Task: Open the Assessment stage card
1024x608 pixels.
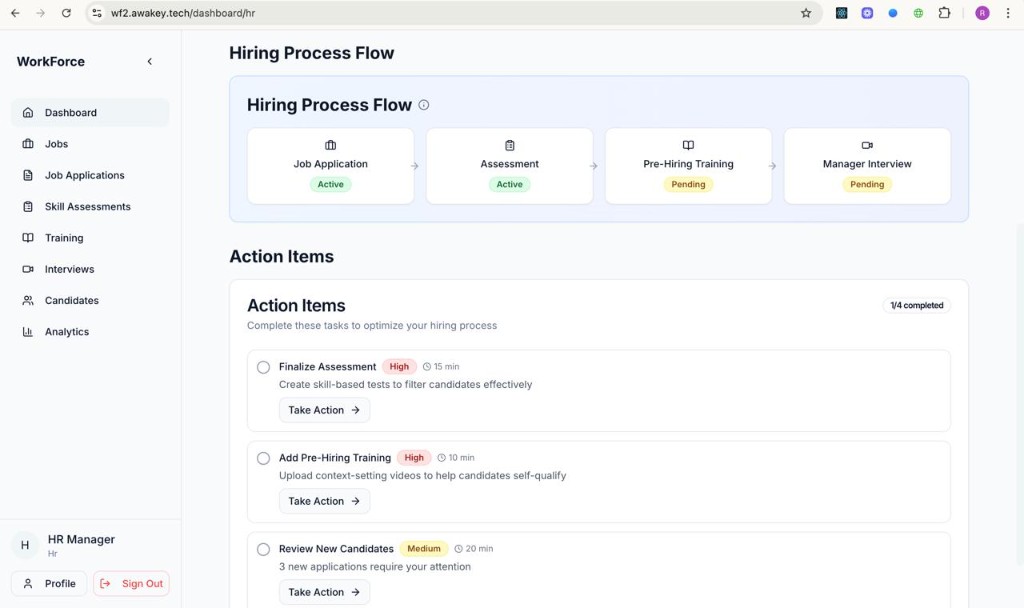Action: 509,166
